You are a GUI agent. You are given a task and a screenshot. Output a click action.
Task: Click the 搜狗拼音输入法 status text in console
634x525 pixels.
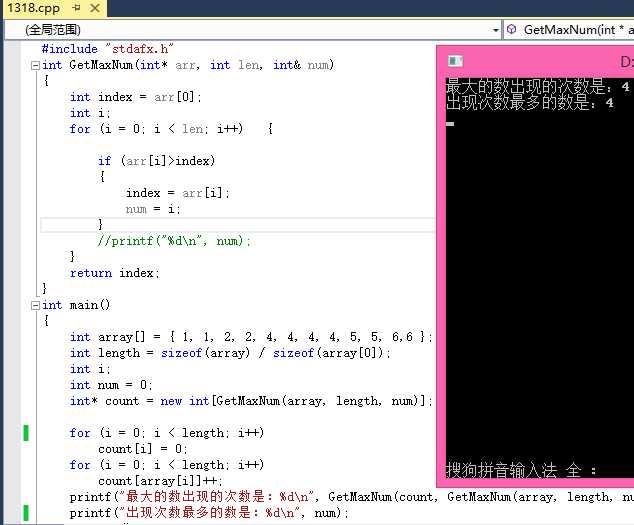(521, 470)
